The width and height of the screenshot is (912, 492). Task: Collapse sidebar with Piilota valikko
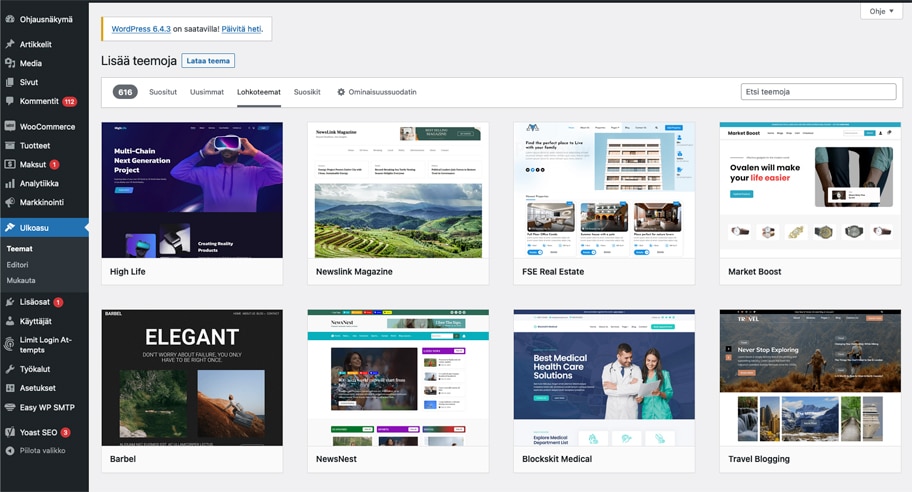[x=35, y=451]
